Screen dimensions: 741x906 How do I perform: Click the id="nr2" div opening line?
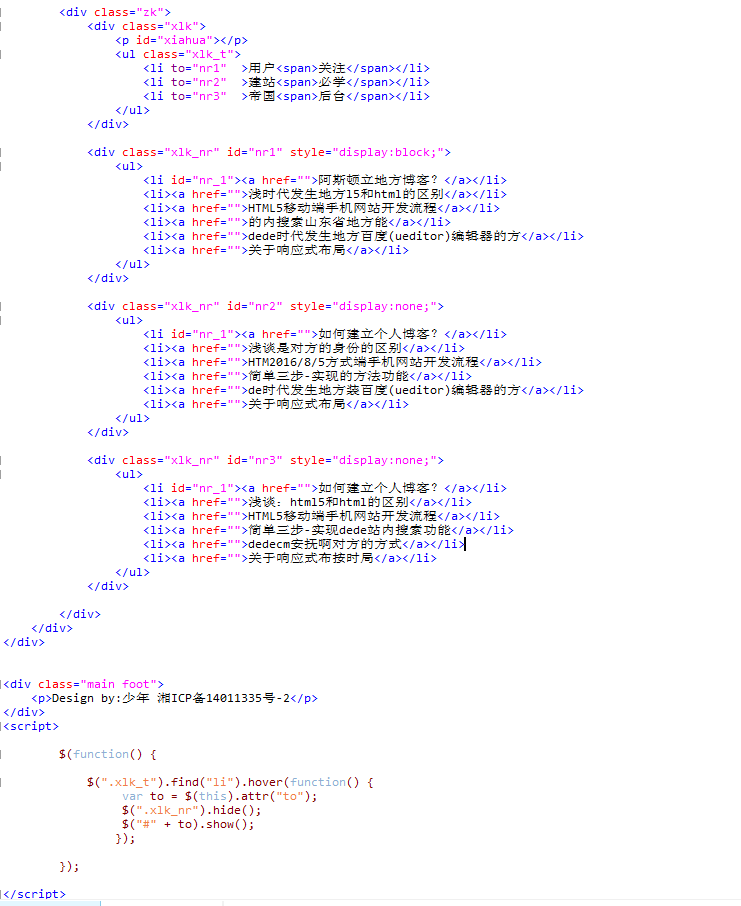coord(265,306)
